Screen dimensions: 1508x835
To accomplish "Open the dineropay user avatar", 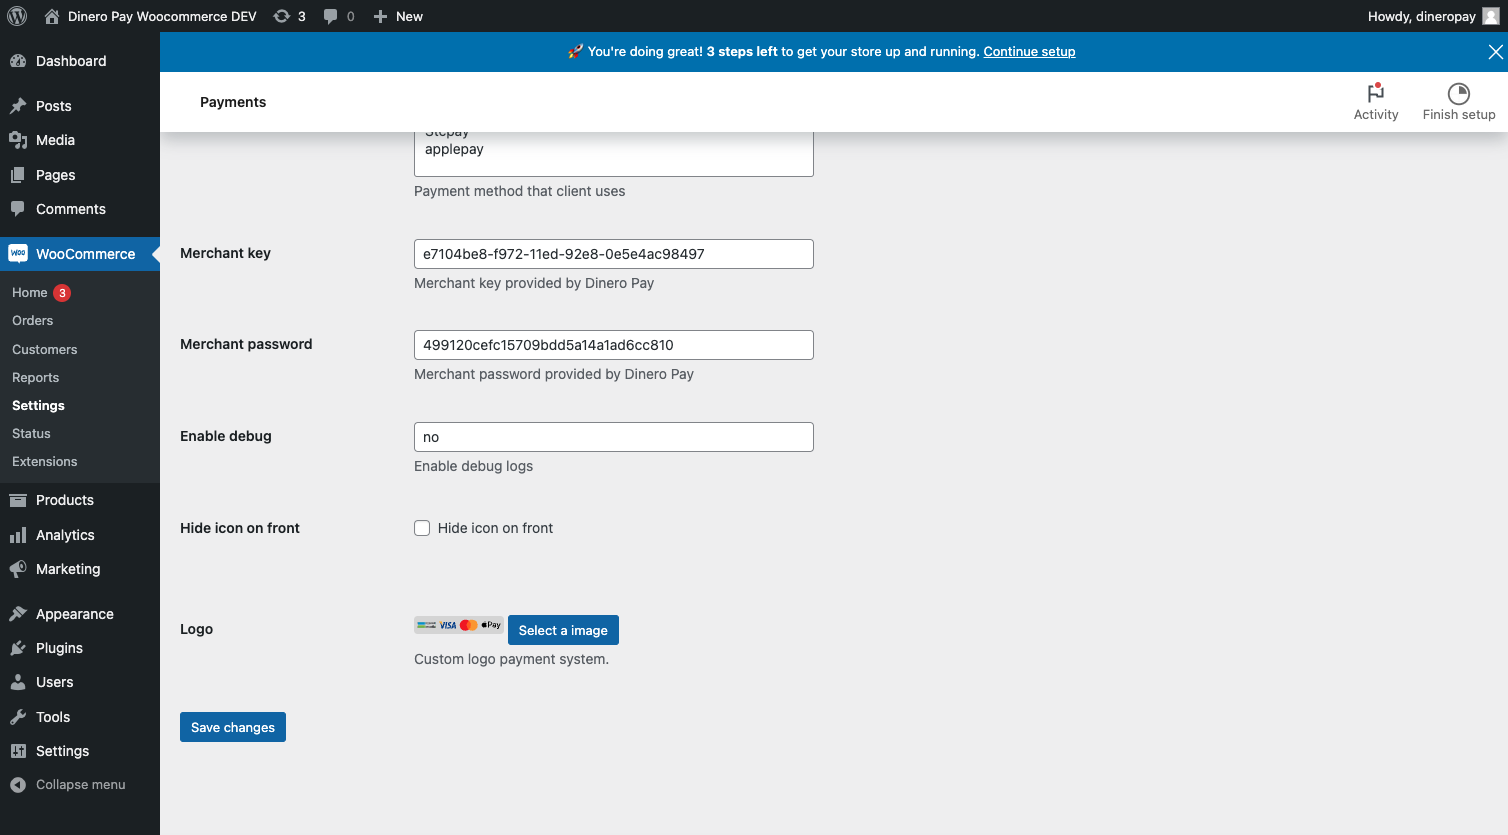I will click(1490, 16).
